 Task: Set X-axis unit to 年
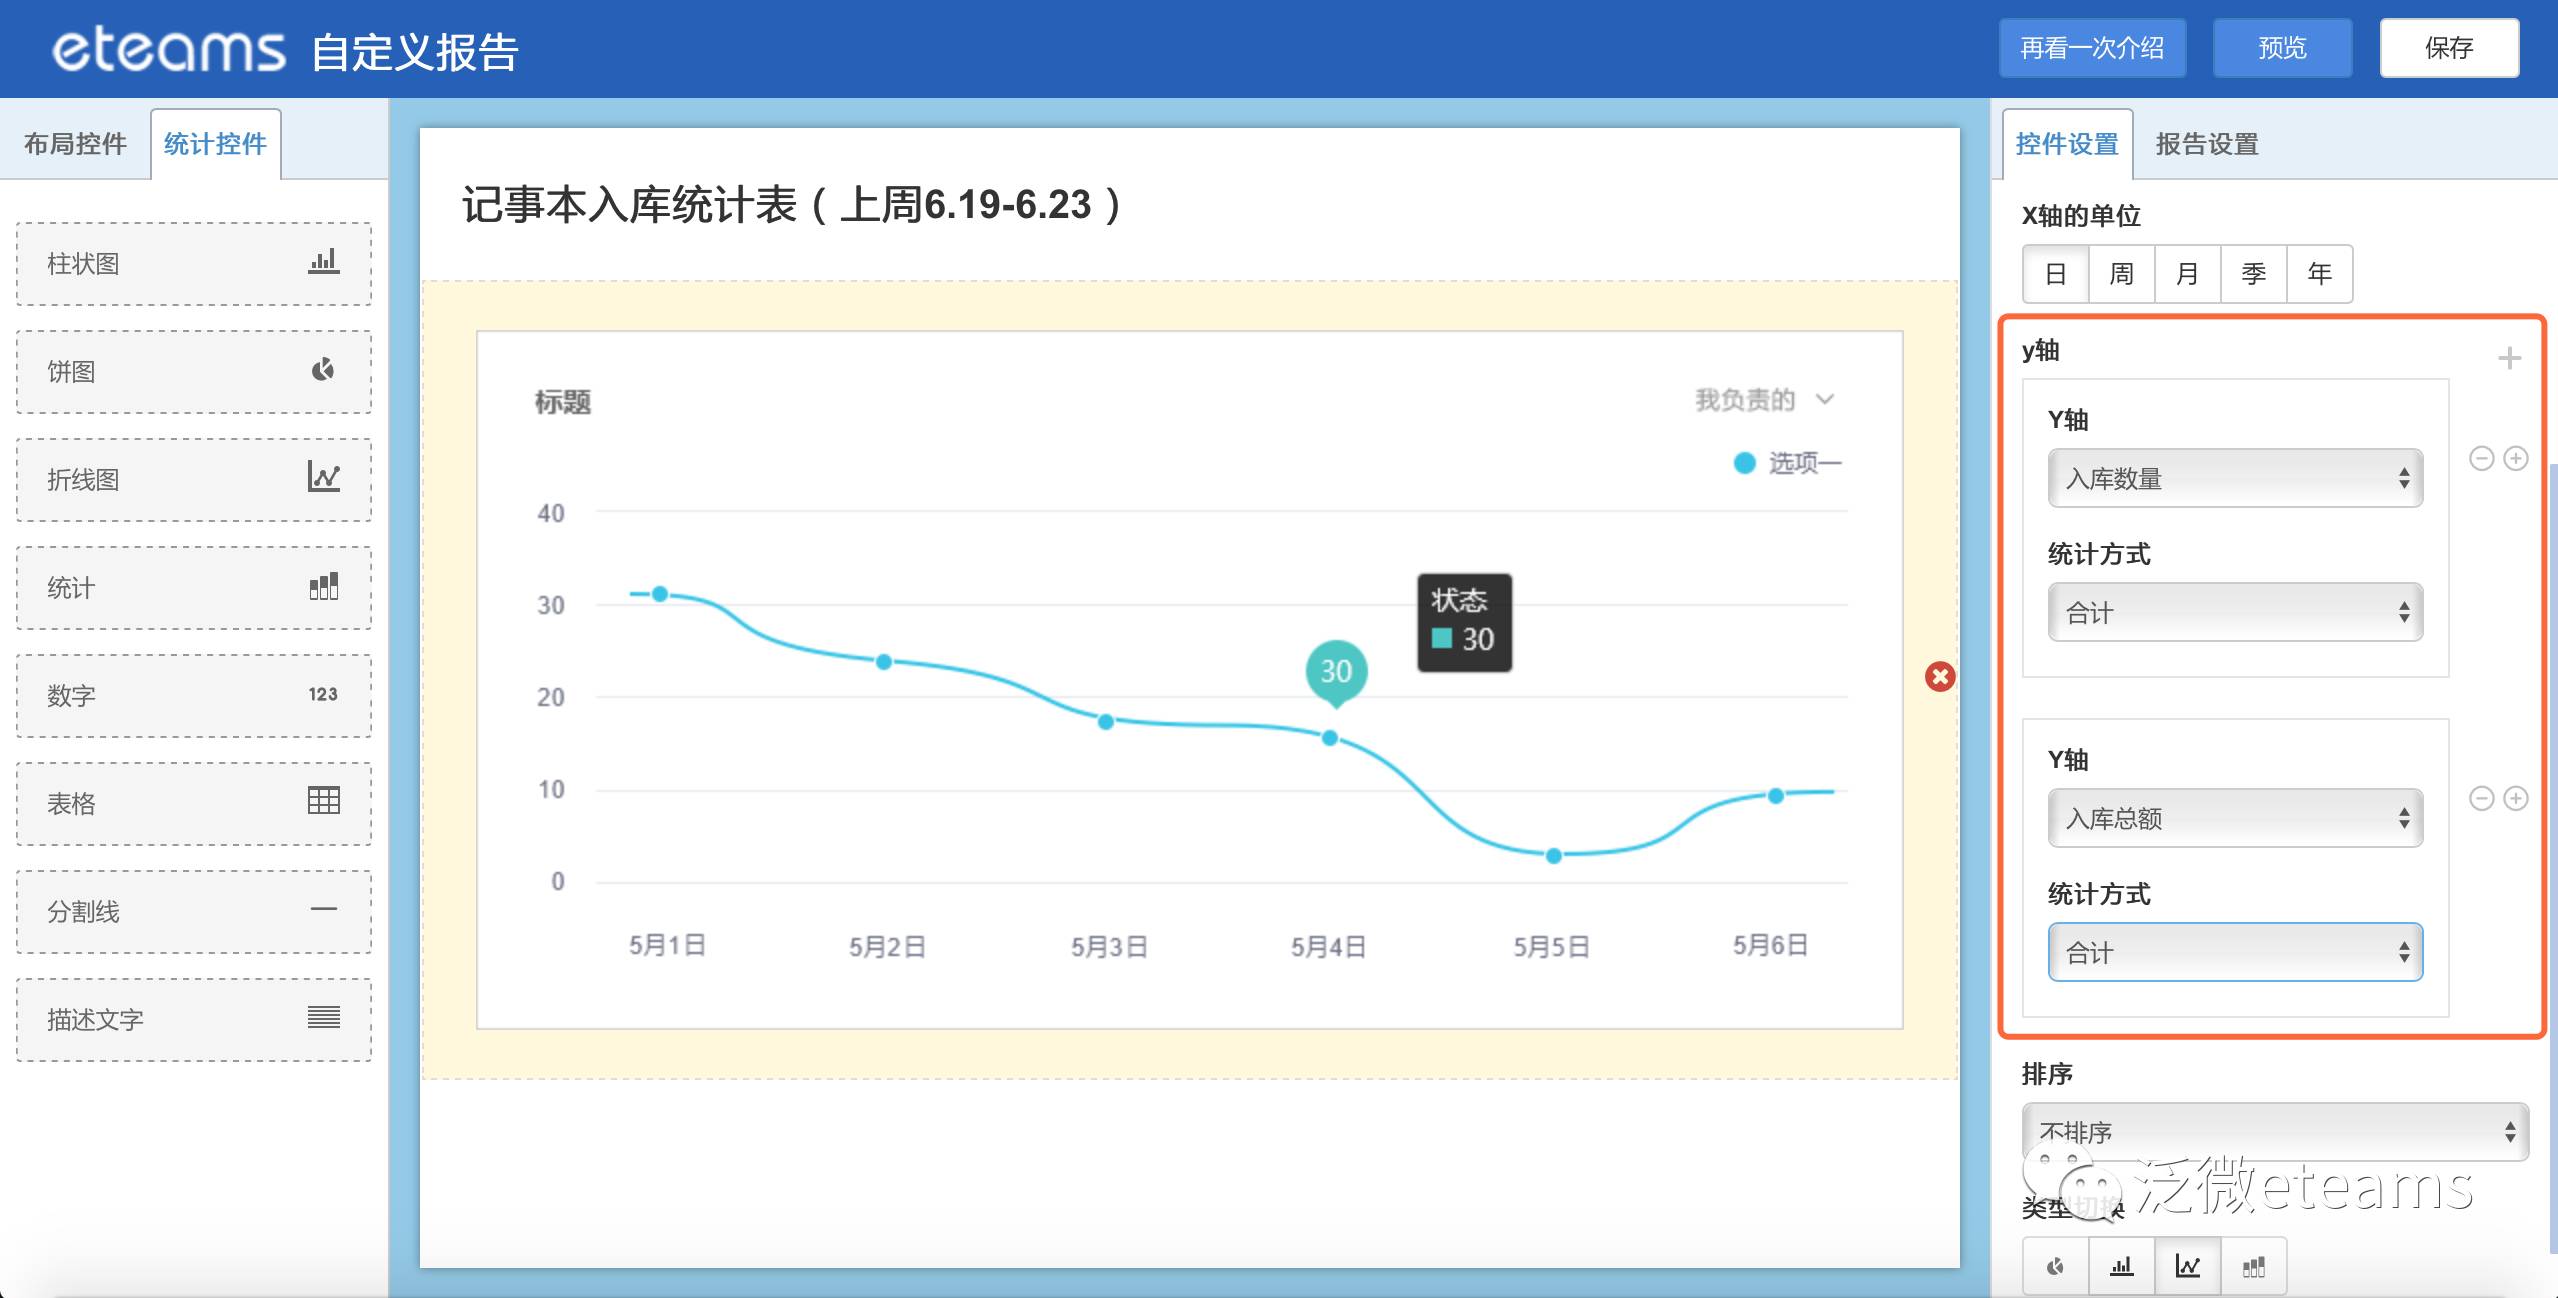click(x=2319, y=274)
